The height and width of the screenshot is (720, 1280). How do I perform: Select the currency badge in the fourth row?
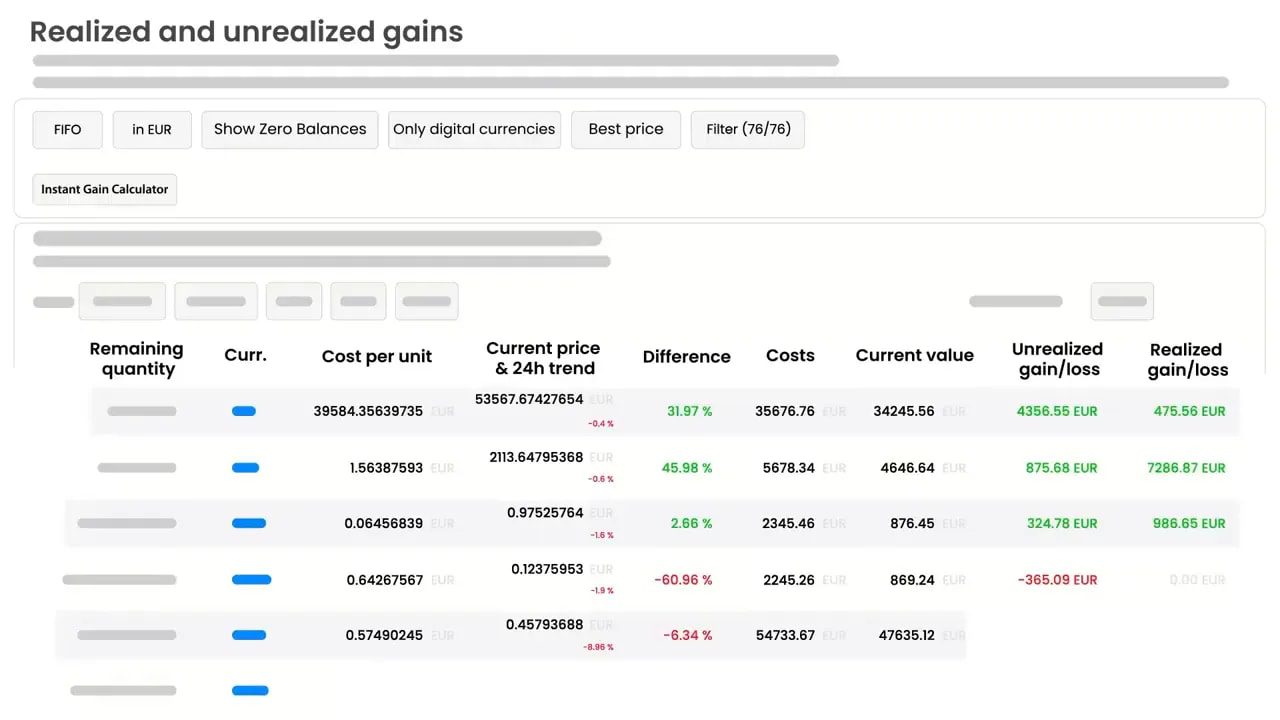(251, 578)
